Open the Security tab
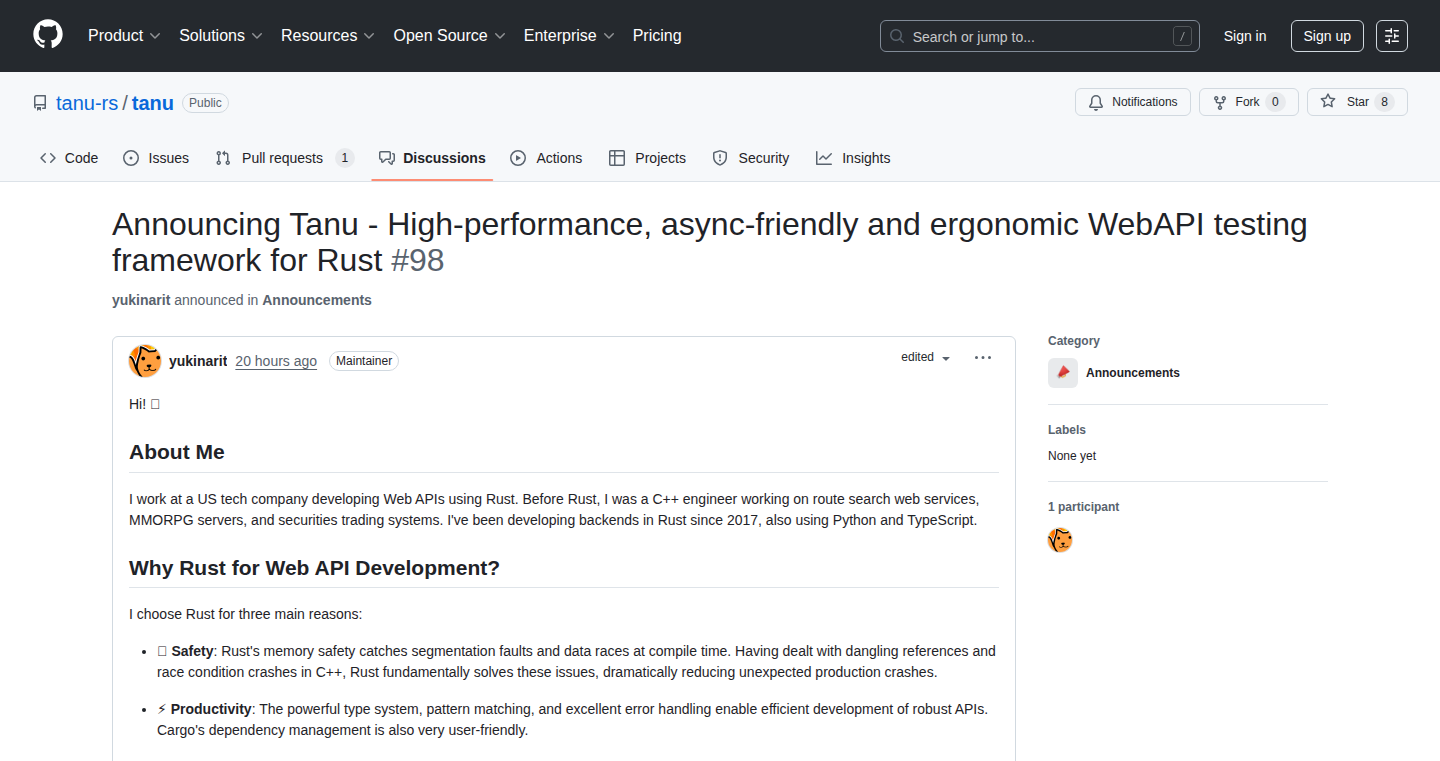The width and height of the screenshot is (1440, 761). click(x=751, y=158)
